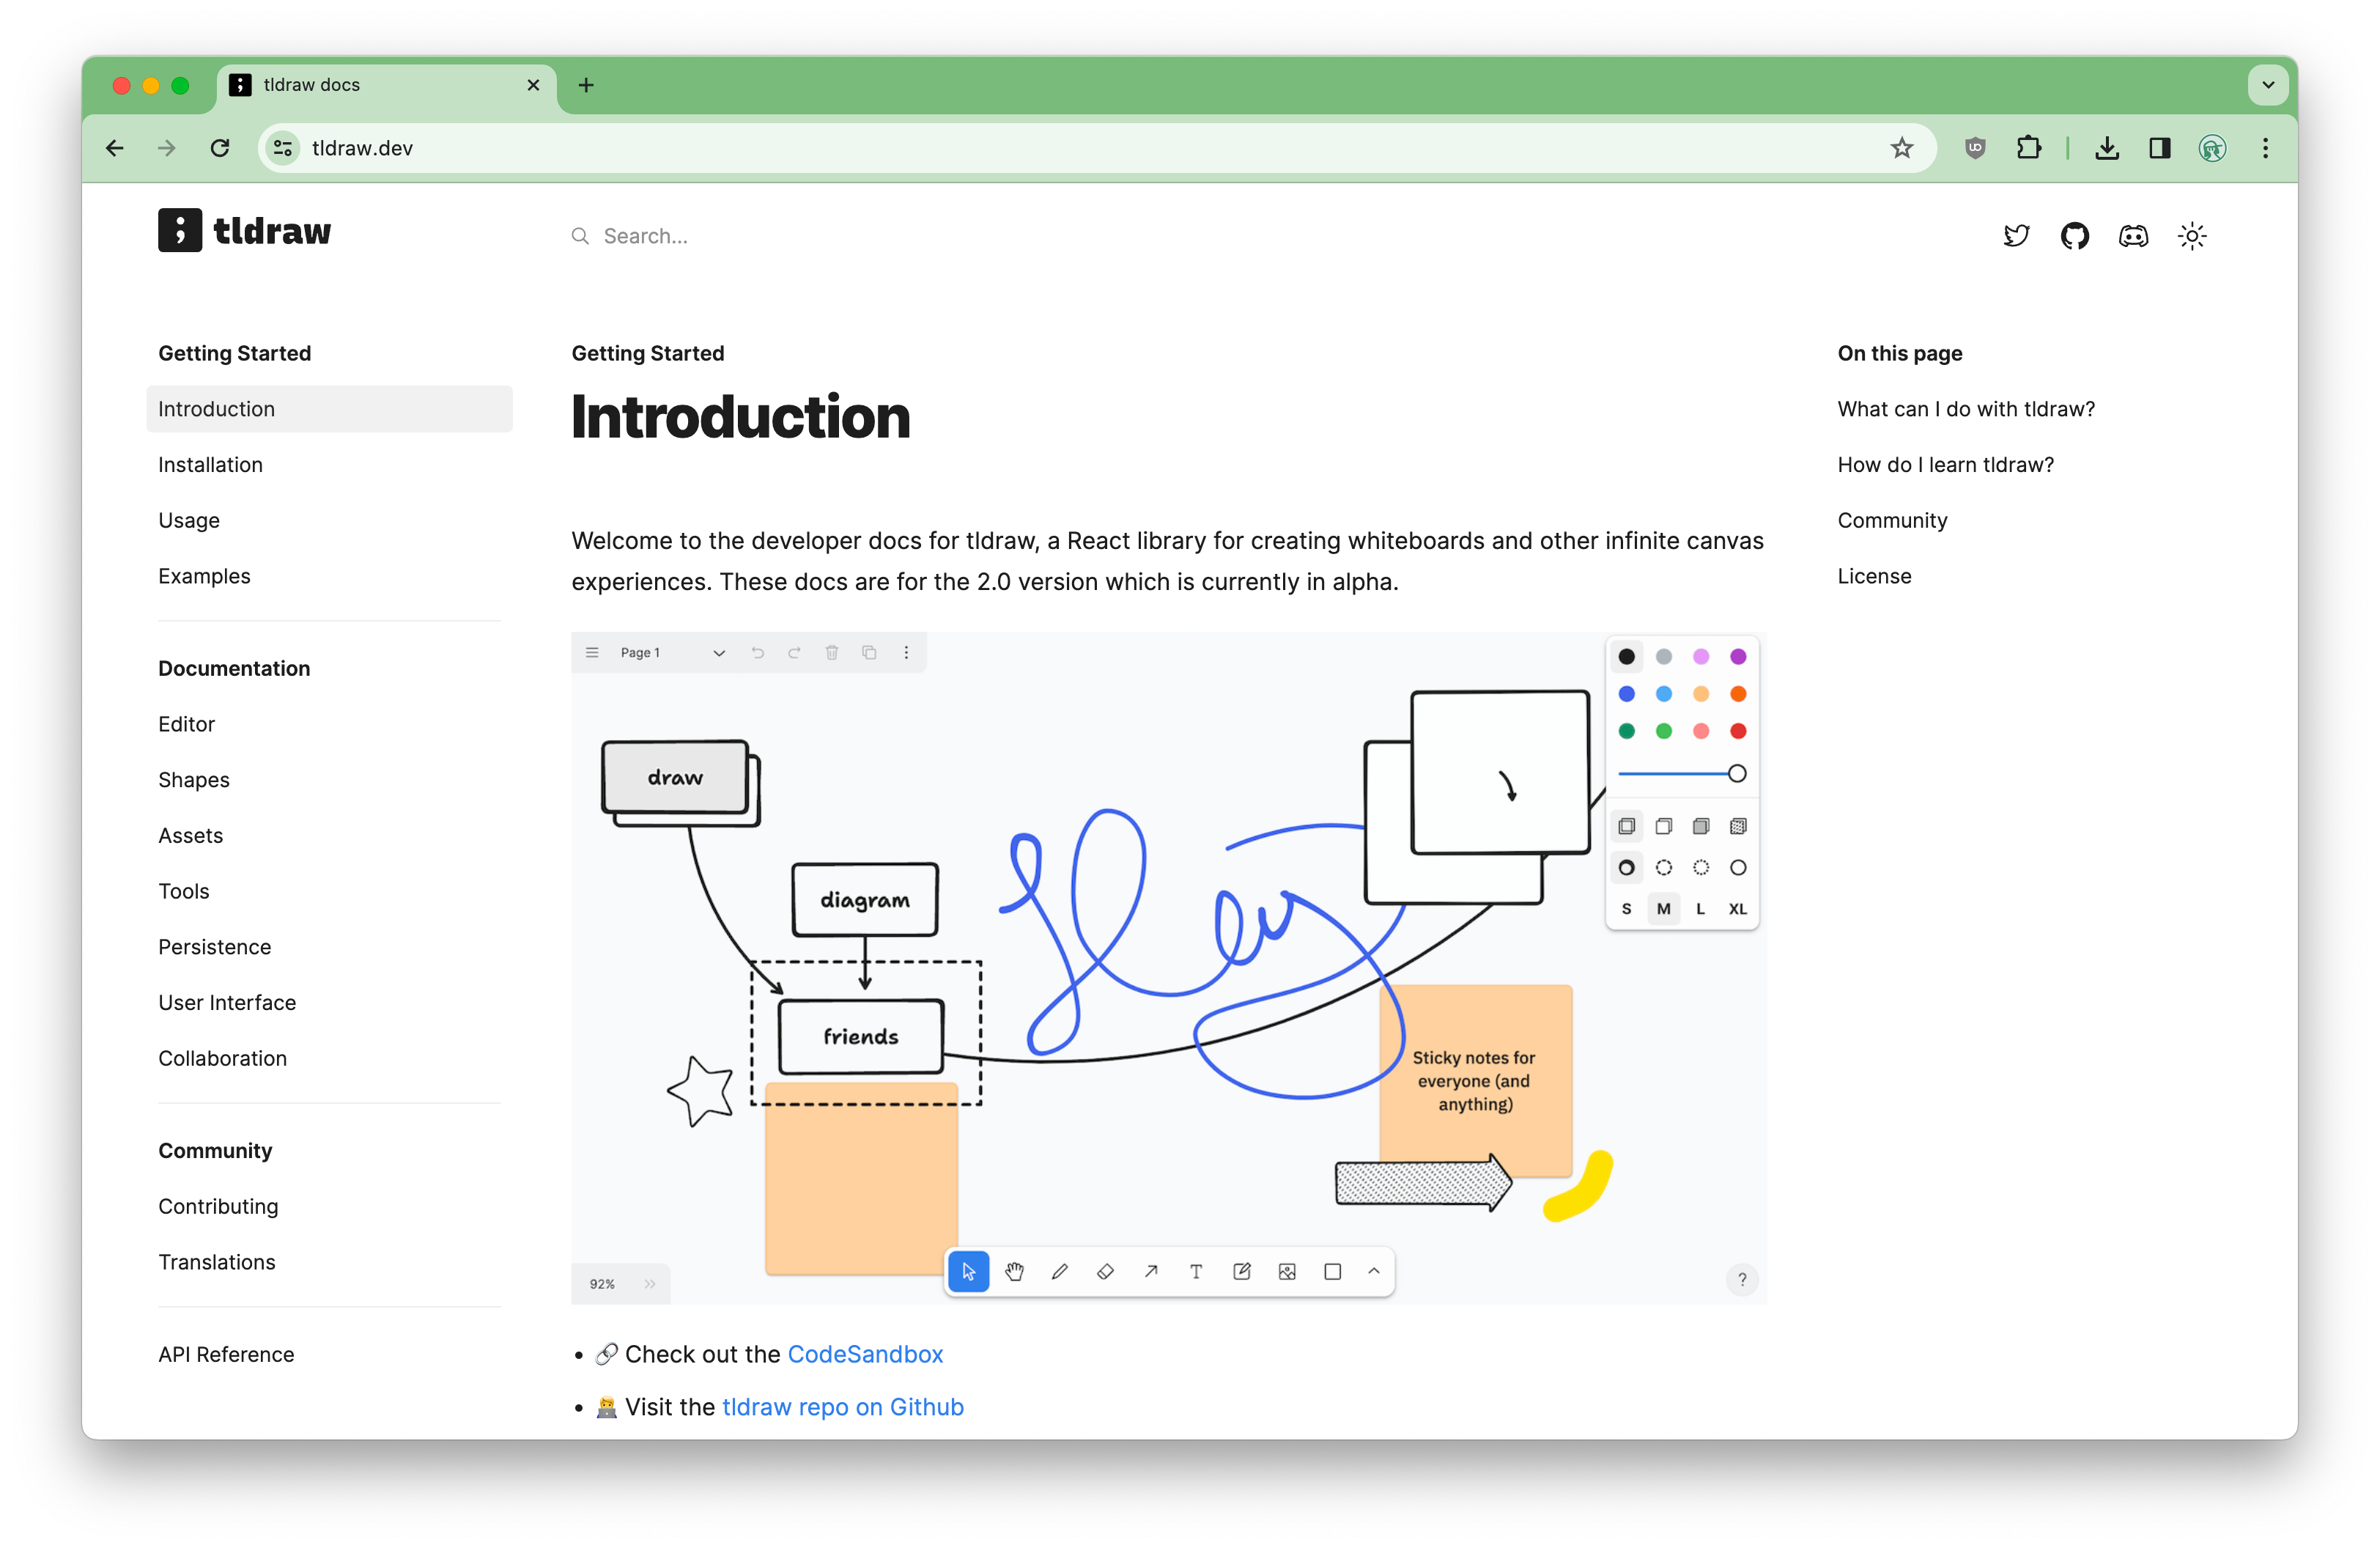
Task: Select the Draw/Pencil tool
Action: (x=1058, y=1272)
